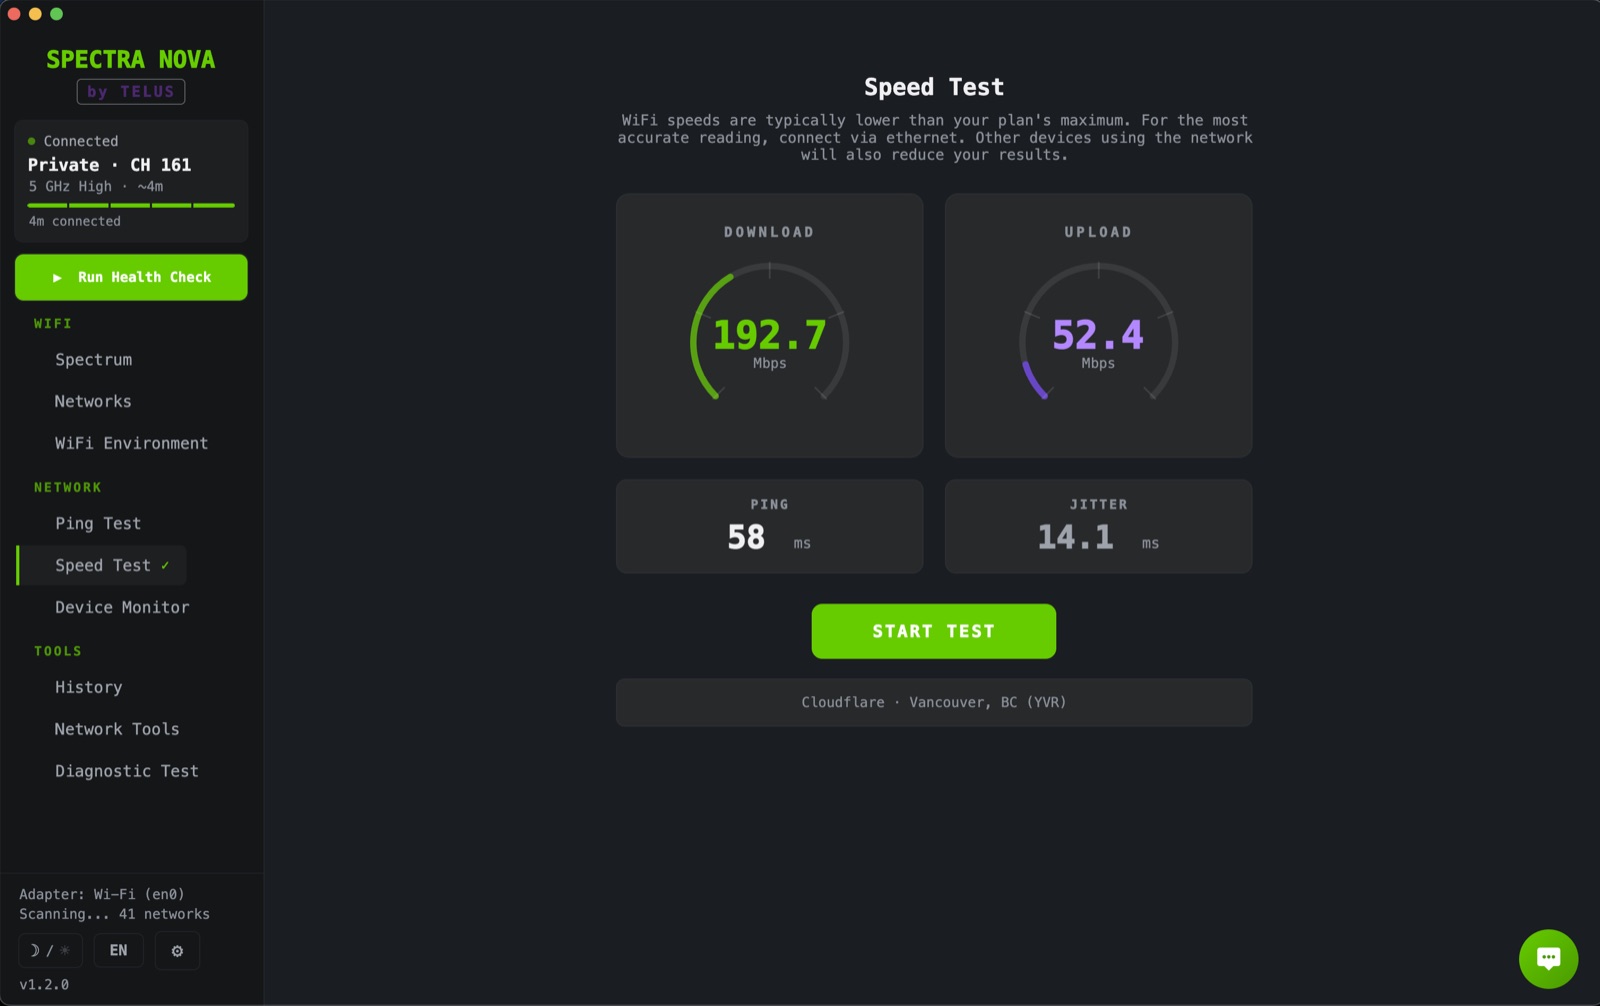
Task: Click the Ping 58 ms card
Action: (x=769, y=526)
